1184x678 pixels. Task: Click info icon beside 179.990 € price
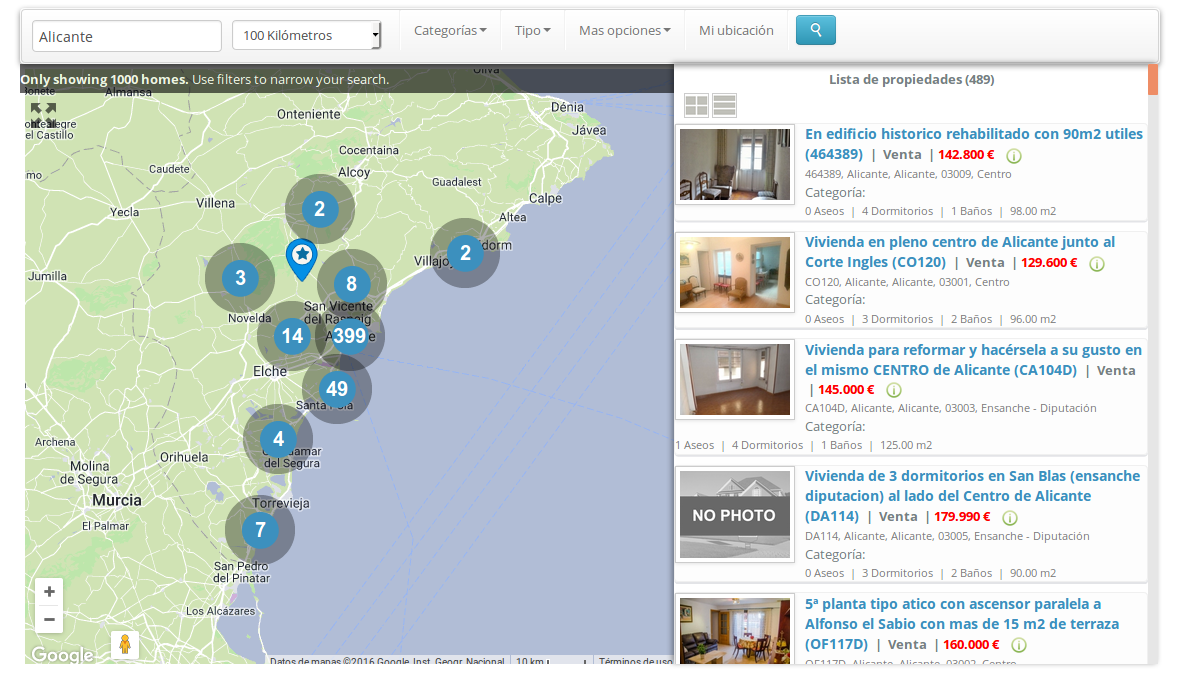click(x=1010, y=517)
